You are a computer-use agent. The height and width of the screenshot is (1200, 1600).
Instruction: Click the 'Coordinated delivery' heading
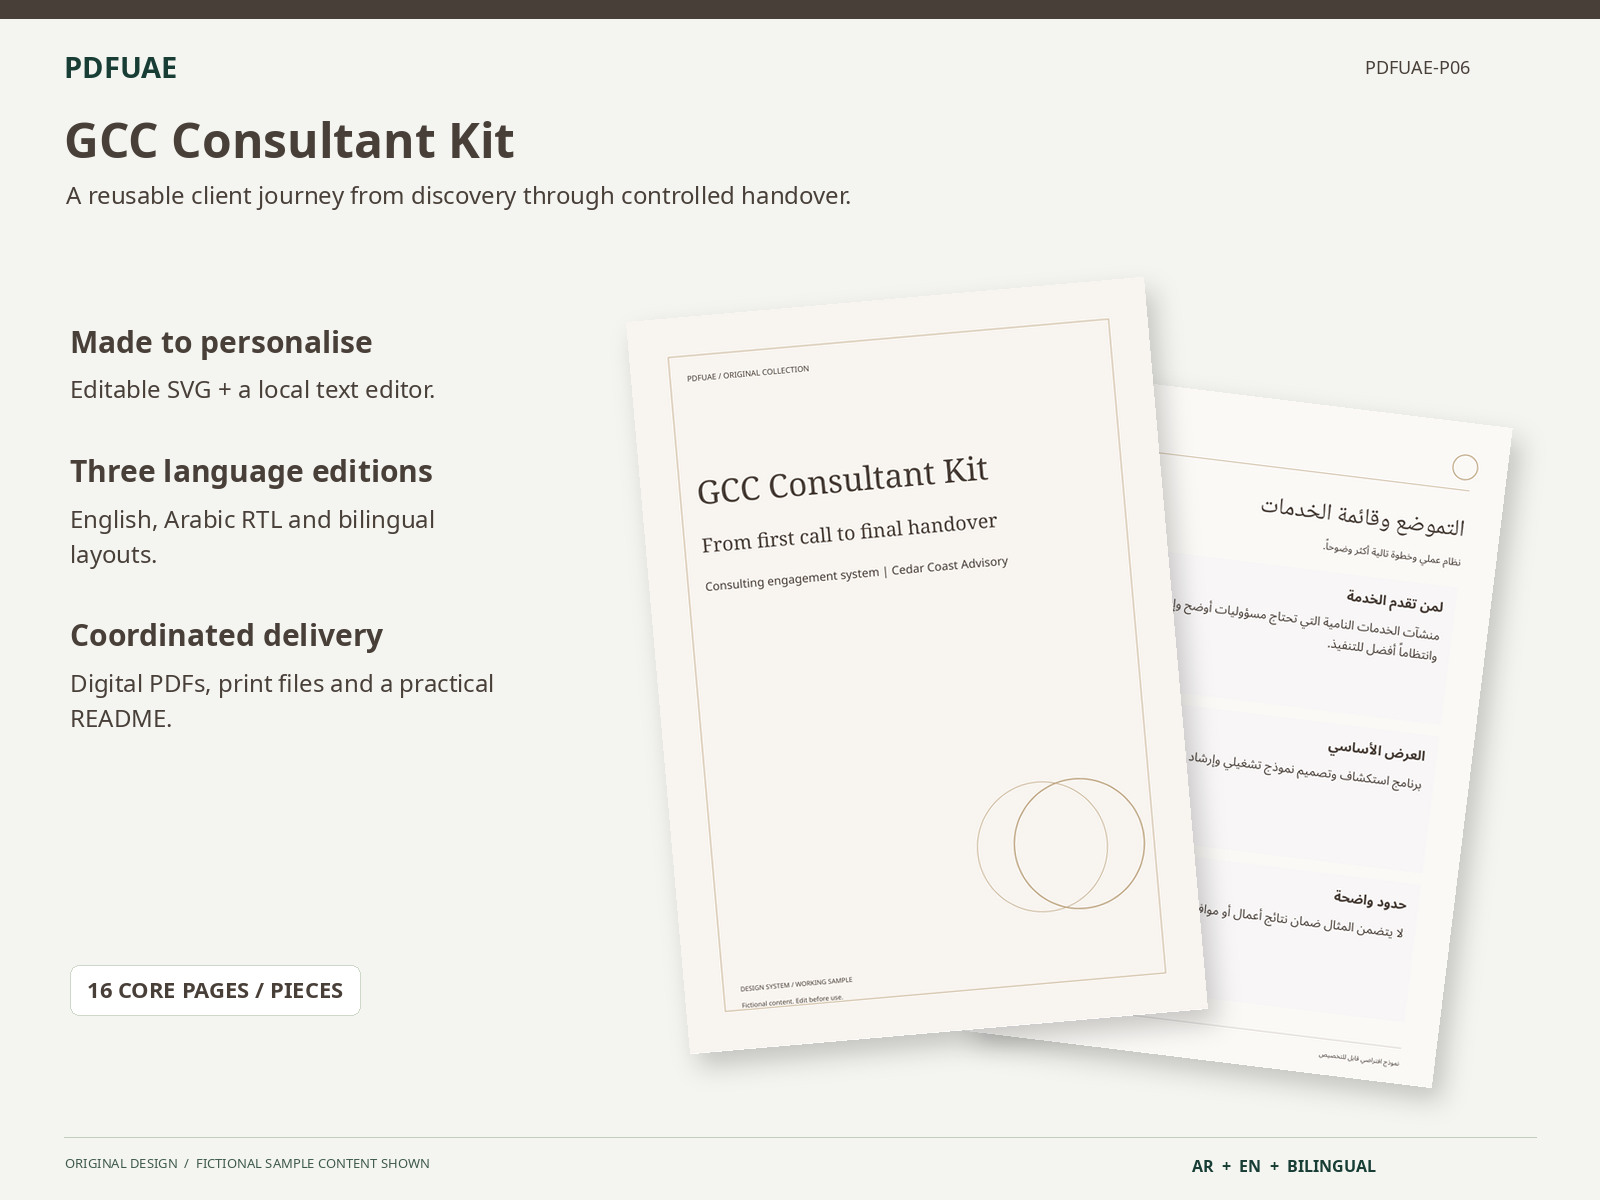click(x=226, y=635)
